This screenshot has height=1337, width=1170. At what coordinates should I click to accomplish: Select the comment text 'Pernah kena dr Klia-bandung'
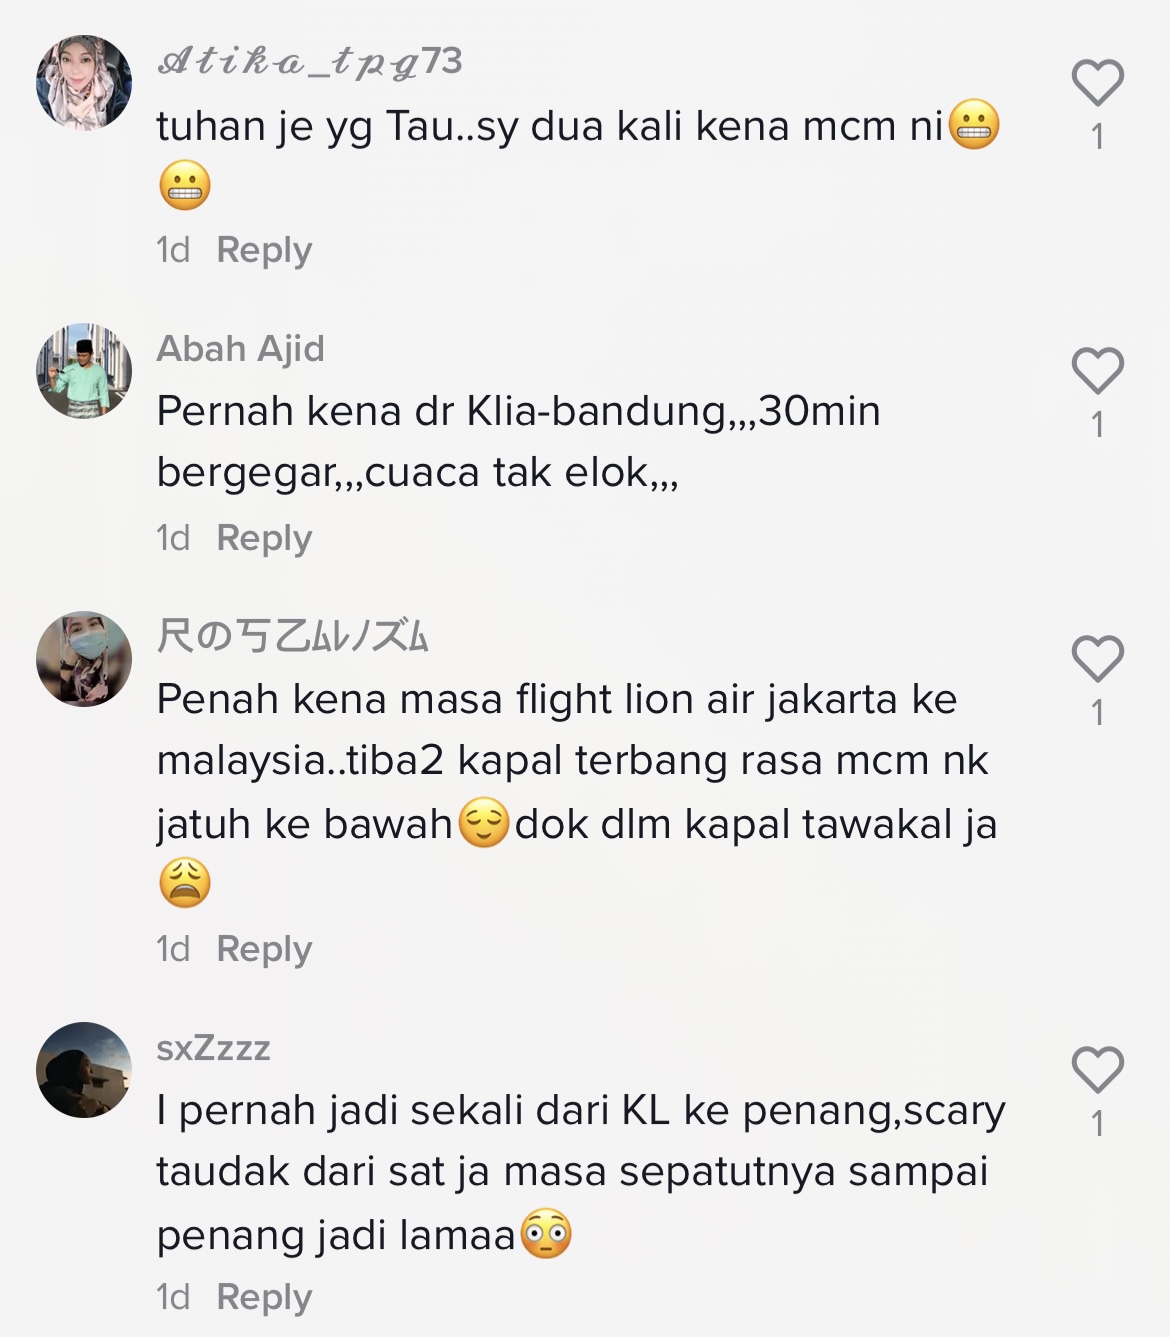click(x=441, y=412)
